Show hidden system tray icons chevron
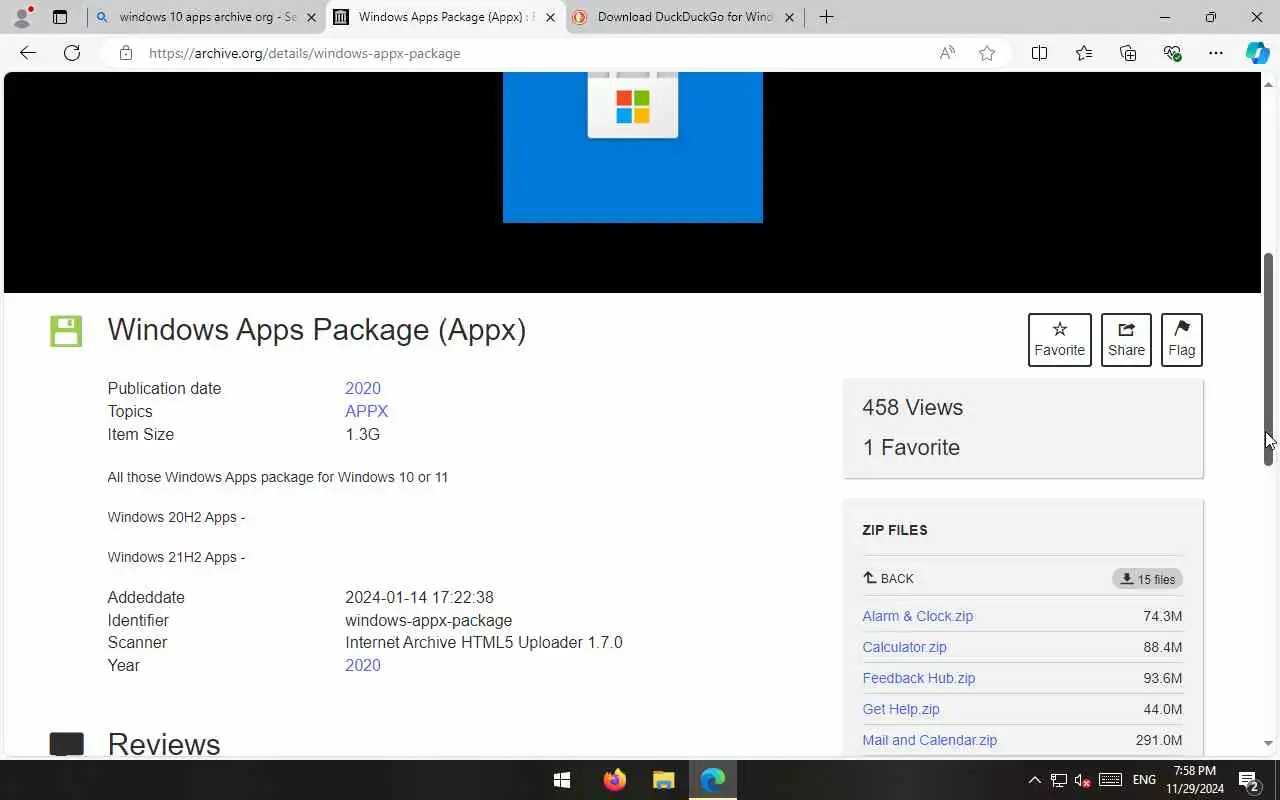1280x800 pixels. coord(1035,780)
